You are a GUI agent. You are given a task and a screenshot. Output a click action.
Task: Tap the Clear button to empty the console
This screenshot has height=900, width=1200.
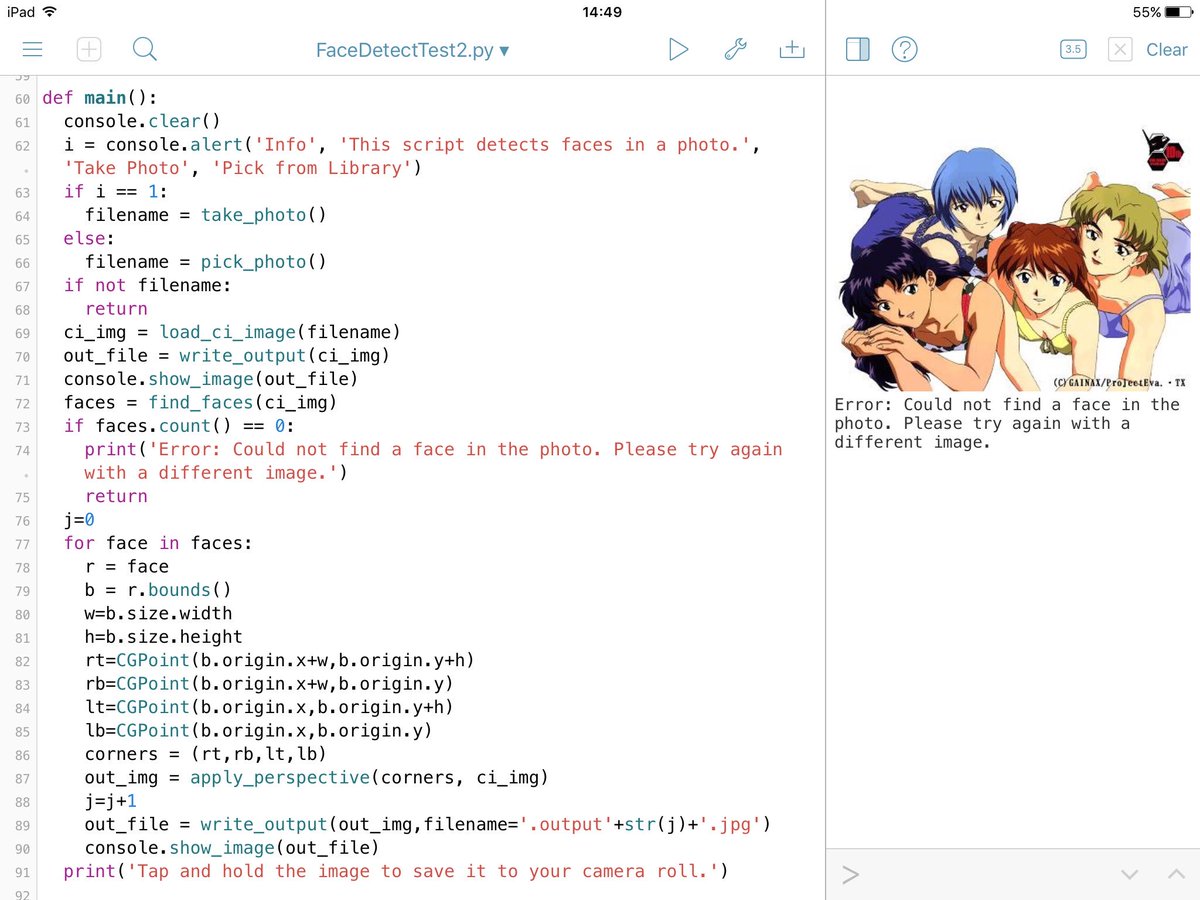(1165, 48)
